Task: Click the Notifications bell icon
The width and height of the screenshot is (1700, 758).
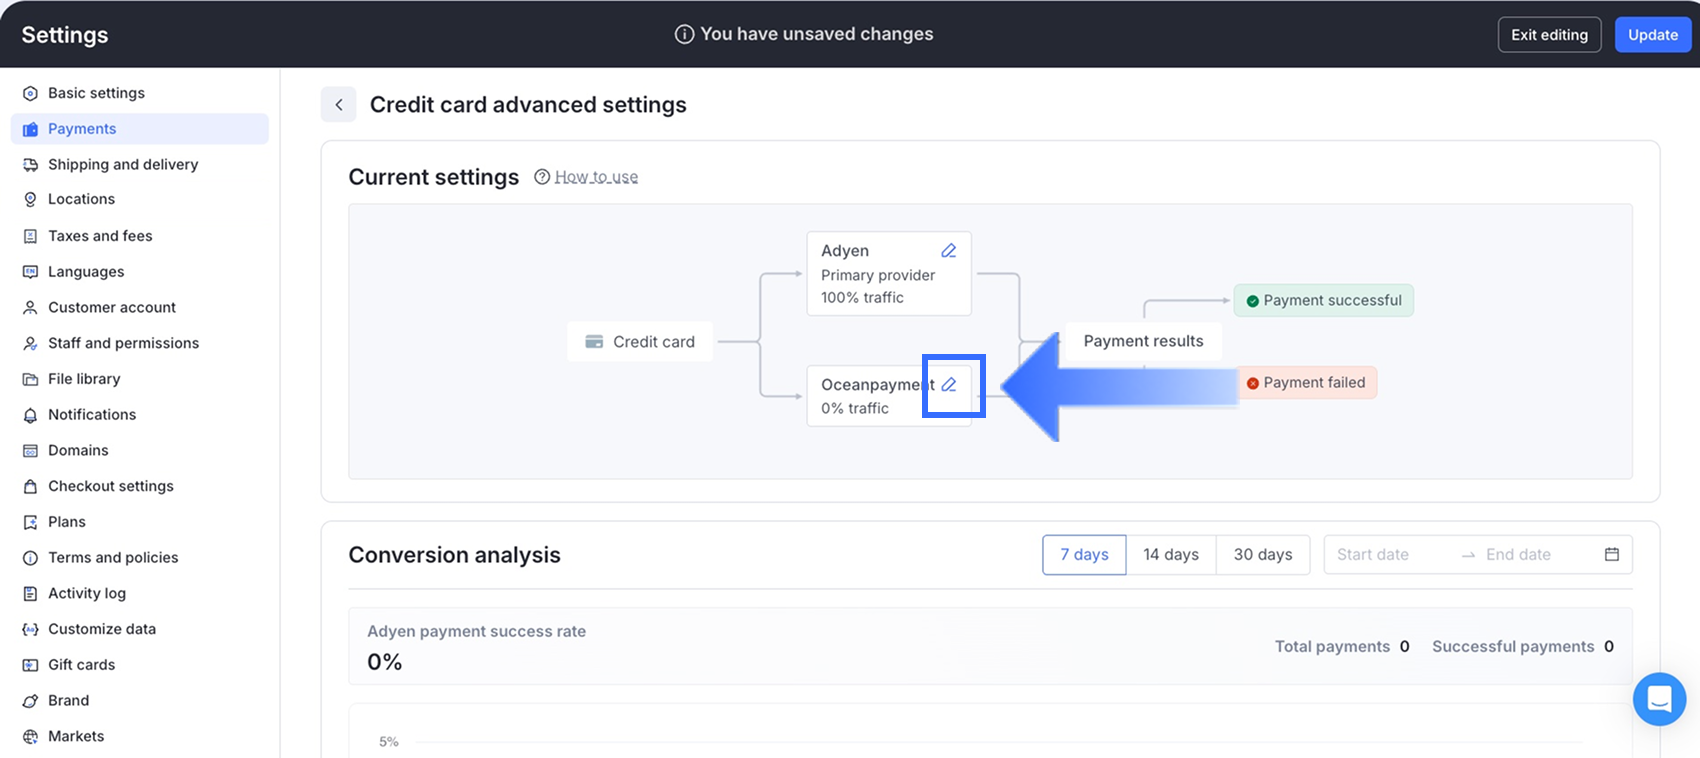Action: tap(30, 415)
